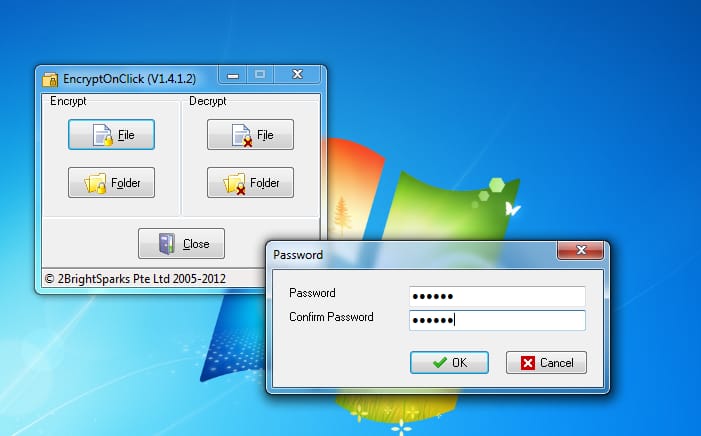
Task: Minimize the EncryptOnClick window
Action: pyautogui.click(x=232, y=75)
